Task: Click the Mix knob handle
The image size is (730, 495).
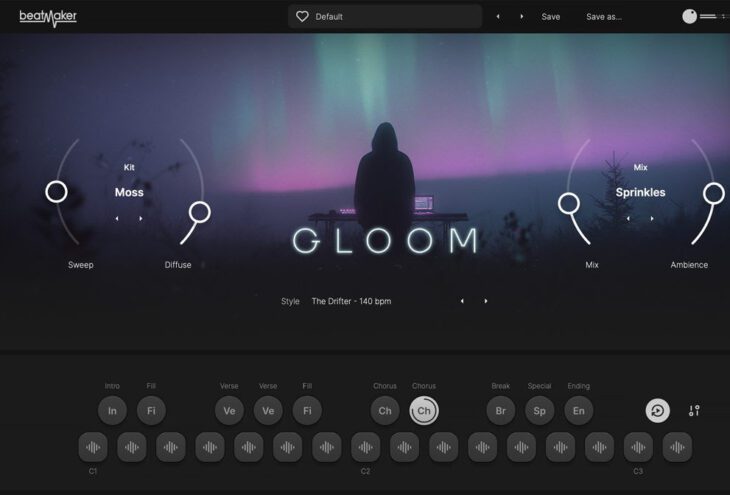Action: coord(569,203)
